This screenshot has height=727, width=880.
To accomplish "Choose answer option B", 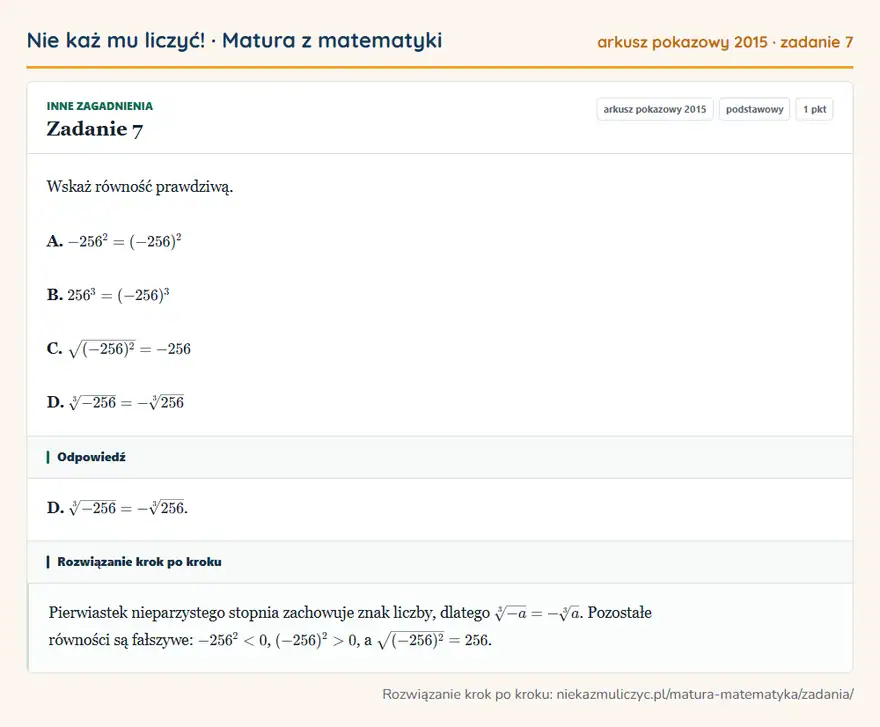I will point(108,295).
